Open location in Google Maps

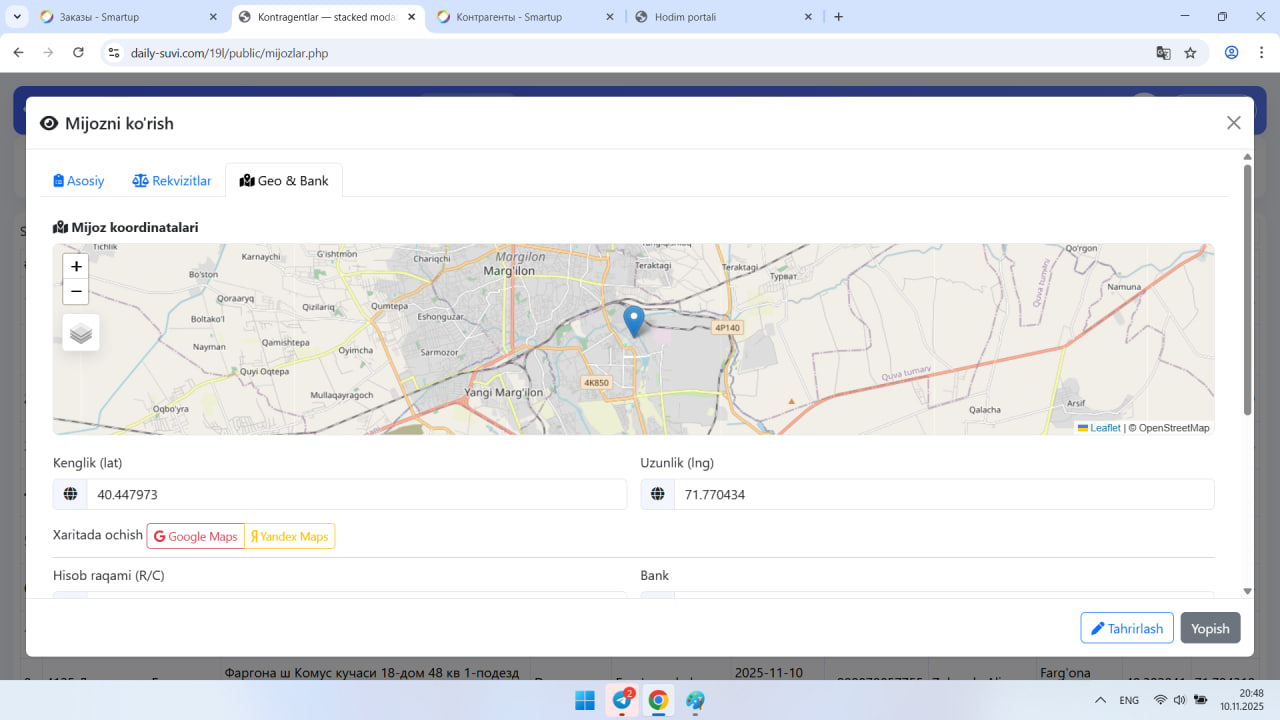tap(196, 537)
